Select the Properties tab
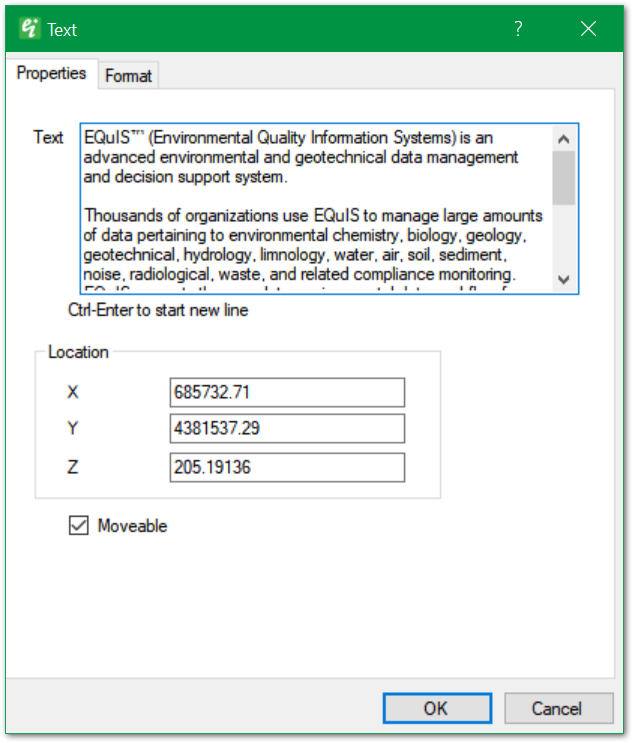Screen dimensions: 633x743 coord(51,74)
